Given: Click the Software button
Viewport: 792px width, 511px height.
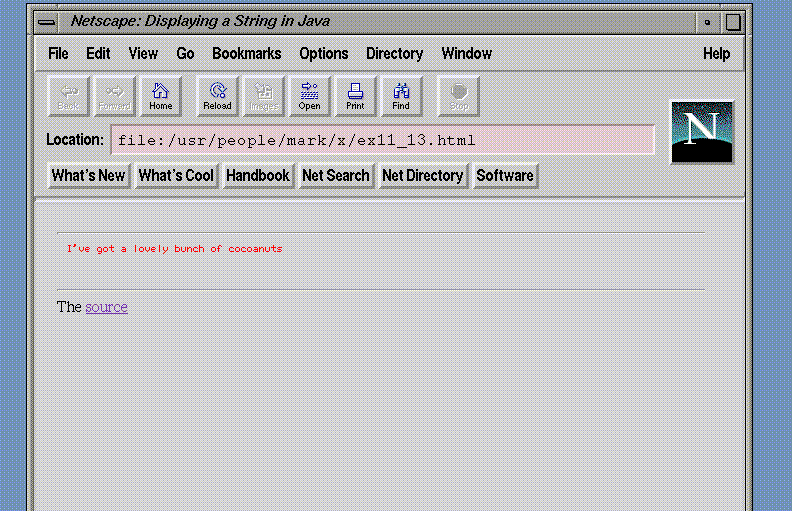Looking at the screenshot, I should [505, 176].
